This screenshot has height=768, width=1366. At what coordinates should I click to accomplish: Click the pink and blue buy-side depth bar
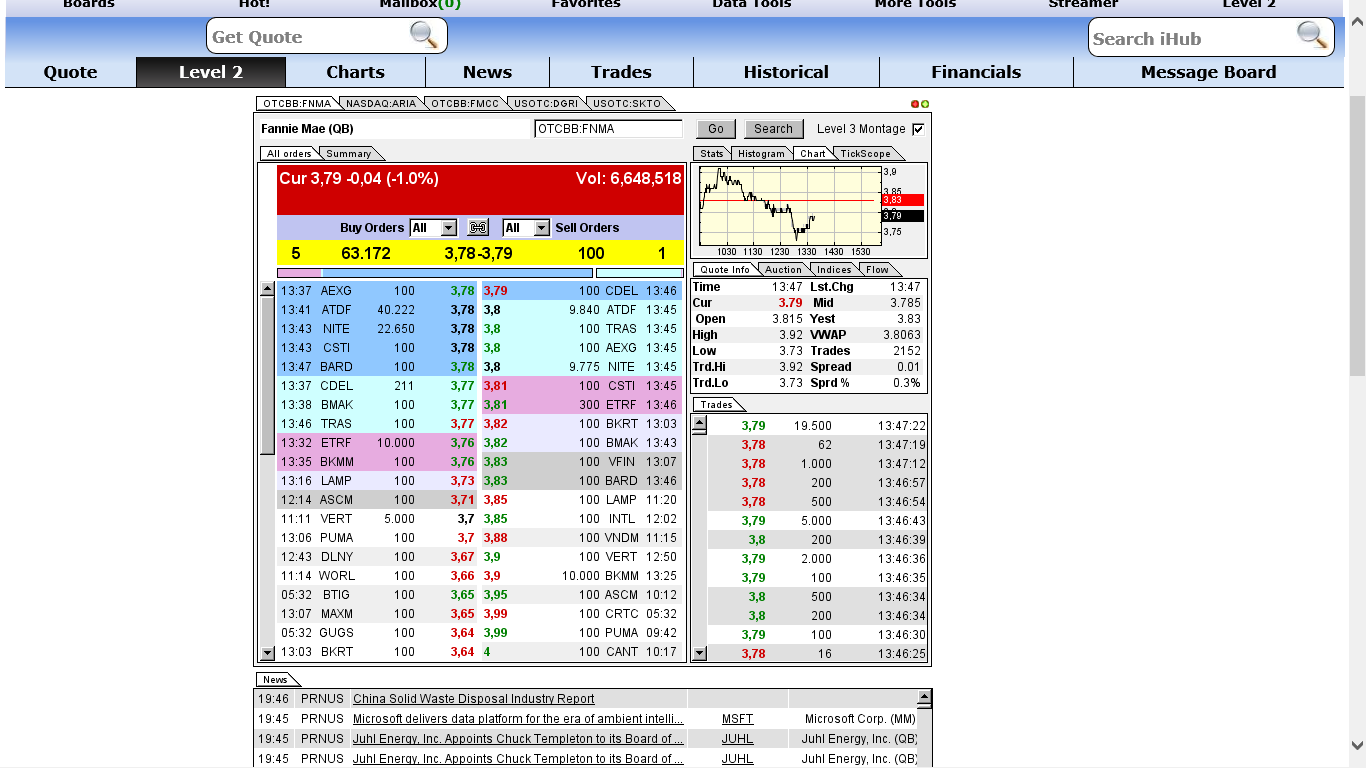(x=435, y=273)
